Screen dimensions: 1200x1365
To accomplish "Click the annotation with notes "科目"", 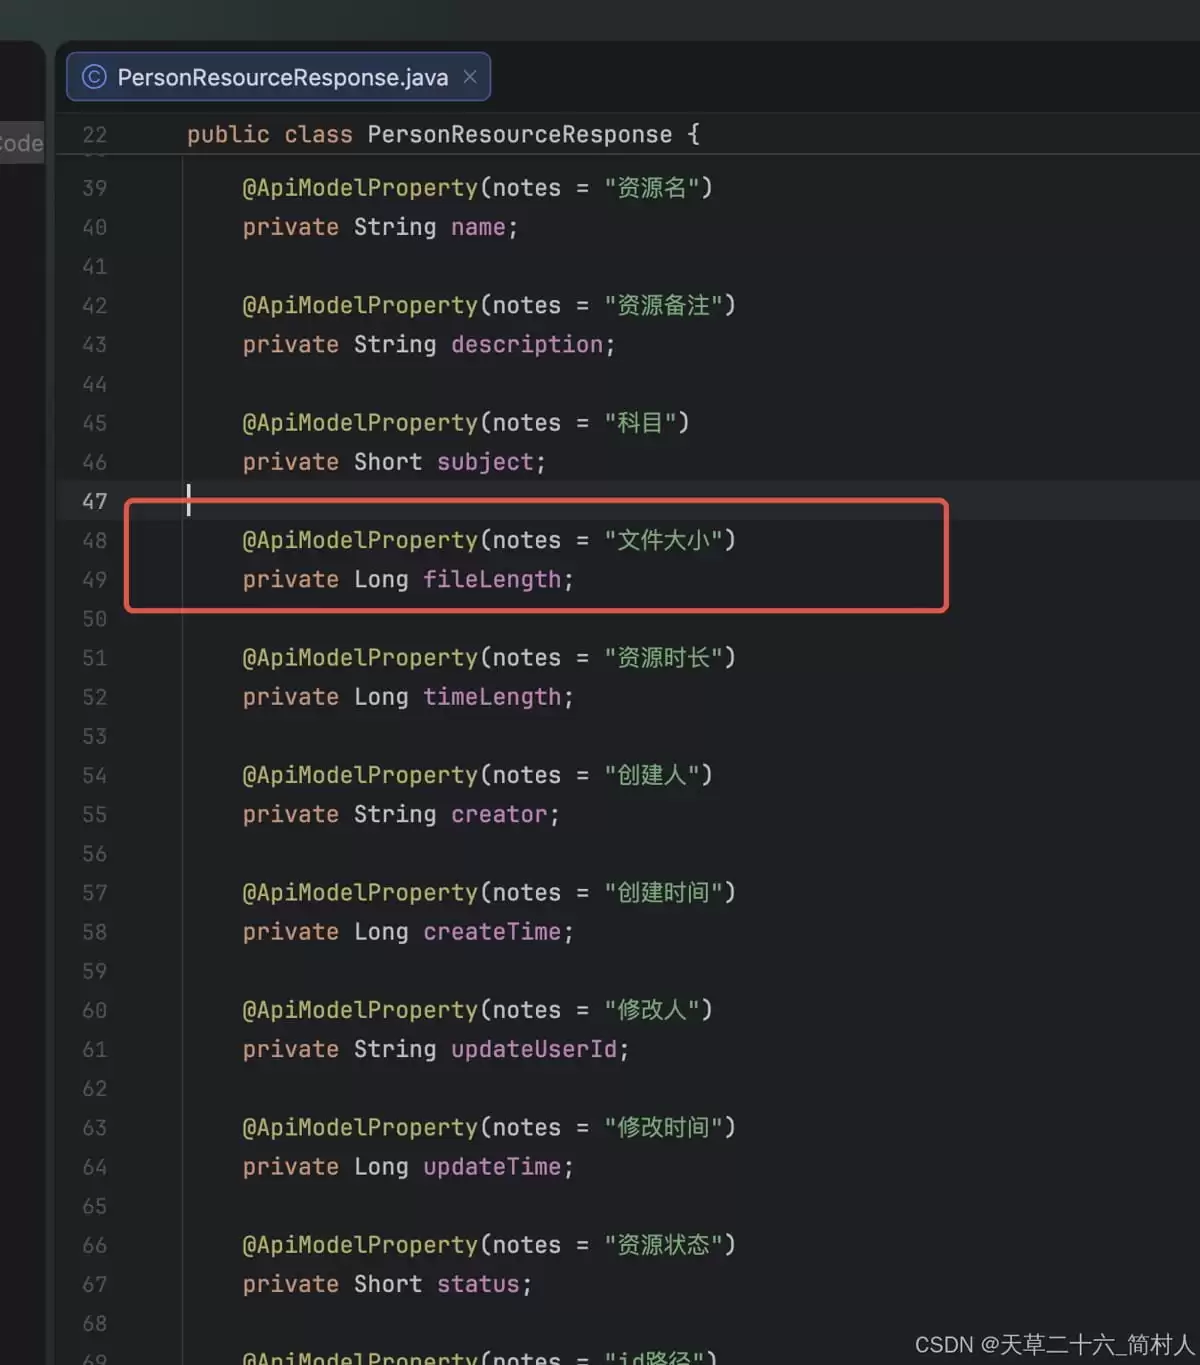I will point(466,423).
